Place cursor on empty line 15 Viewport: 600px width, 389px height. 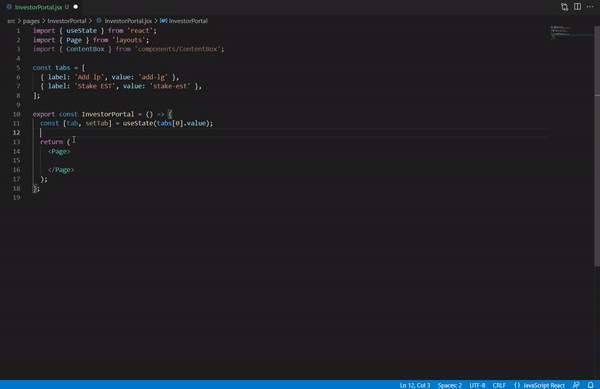coord(291,161)
